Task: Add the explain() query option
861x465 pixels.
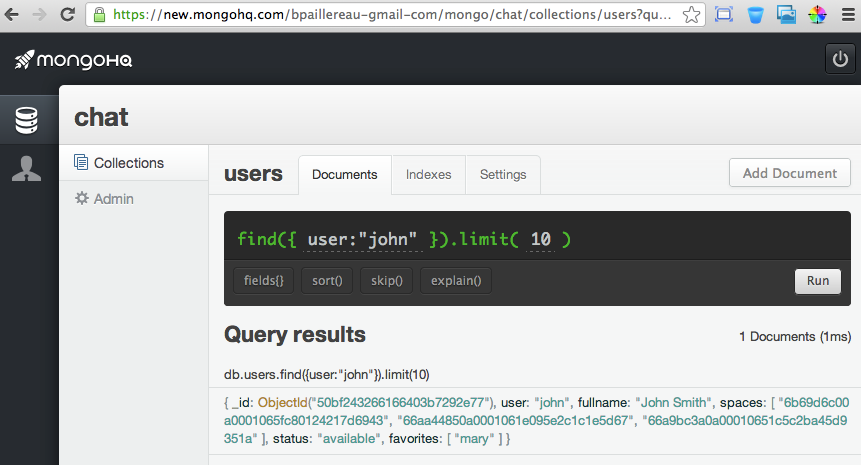Action: tap(456, 281)
